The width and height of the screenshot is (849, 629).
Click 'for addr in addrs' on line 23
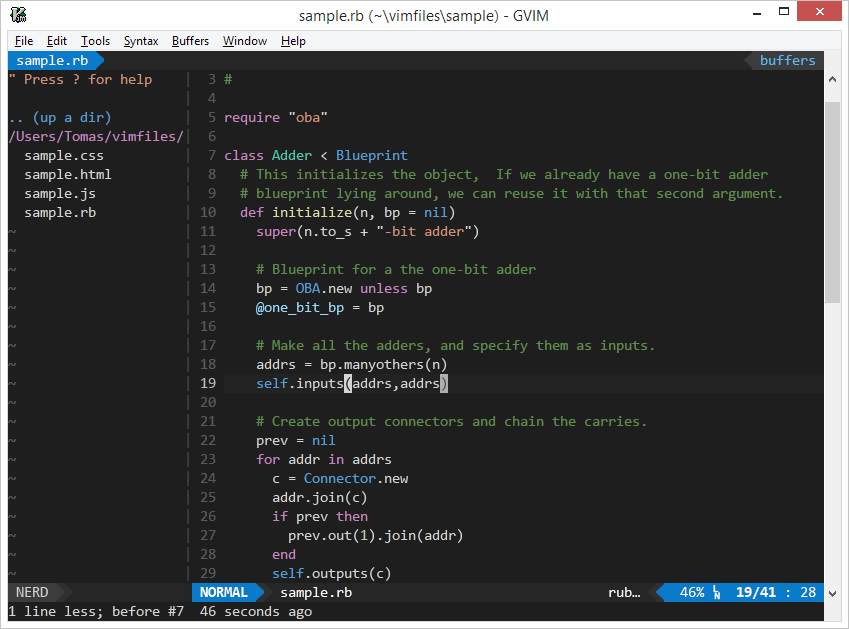click(324, 460)
